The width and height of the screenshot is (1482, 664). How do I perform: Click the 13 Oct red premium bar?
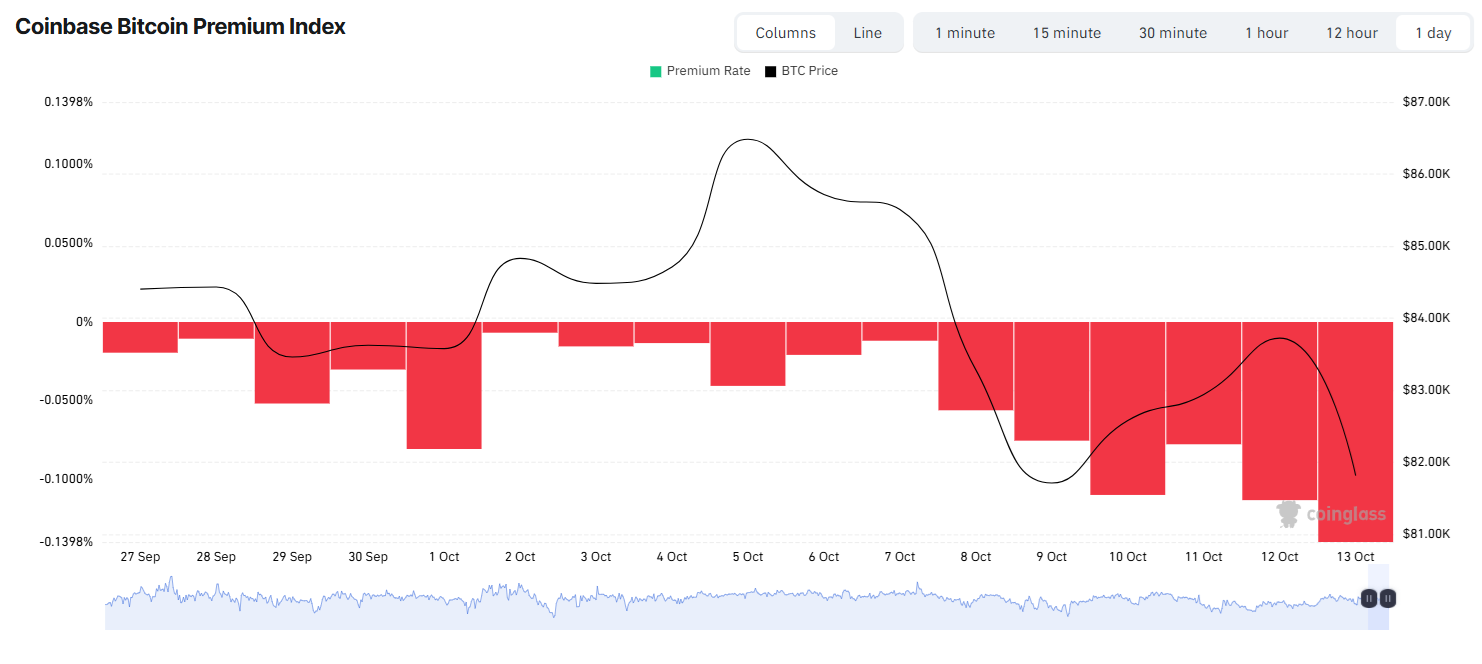click(1356, 432)
